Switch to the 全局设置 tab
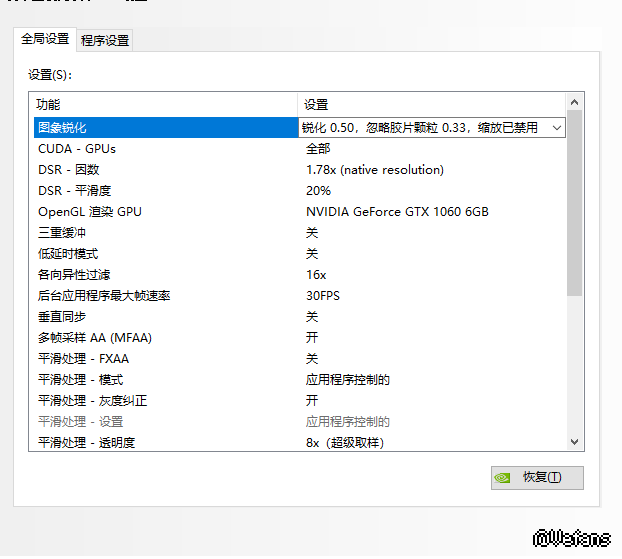Image resolution: width=622 pixels, height=559 pixels. pos(45,39)
